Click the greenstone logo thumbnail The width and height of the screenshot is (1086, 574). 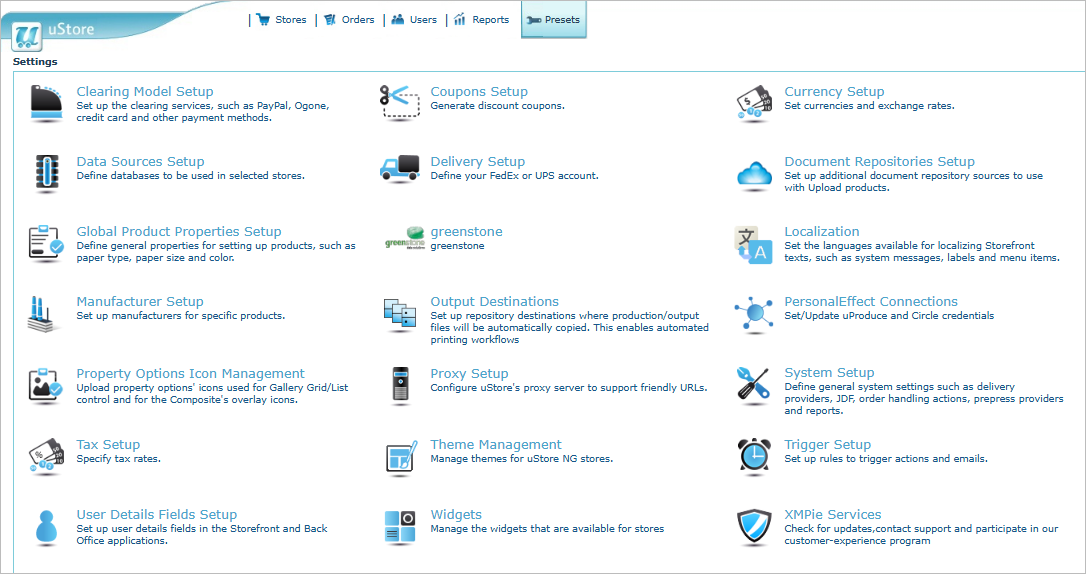pos(404,243)
